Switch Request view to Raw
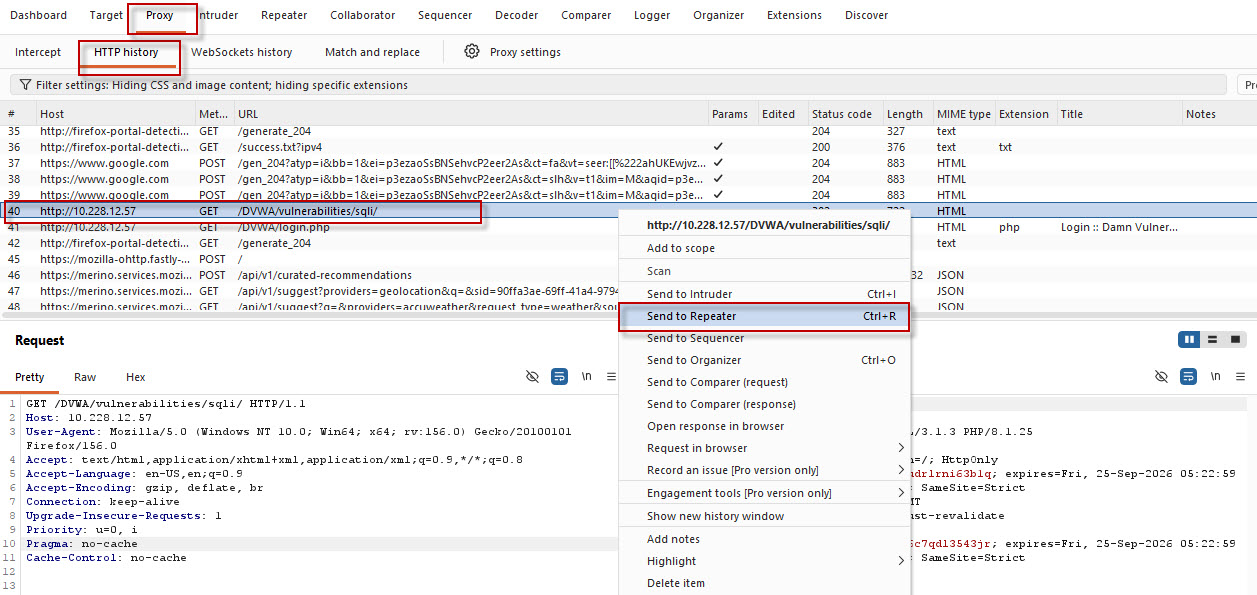1257x595 pixels. pyautogui.click(x=85, y=377)
